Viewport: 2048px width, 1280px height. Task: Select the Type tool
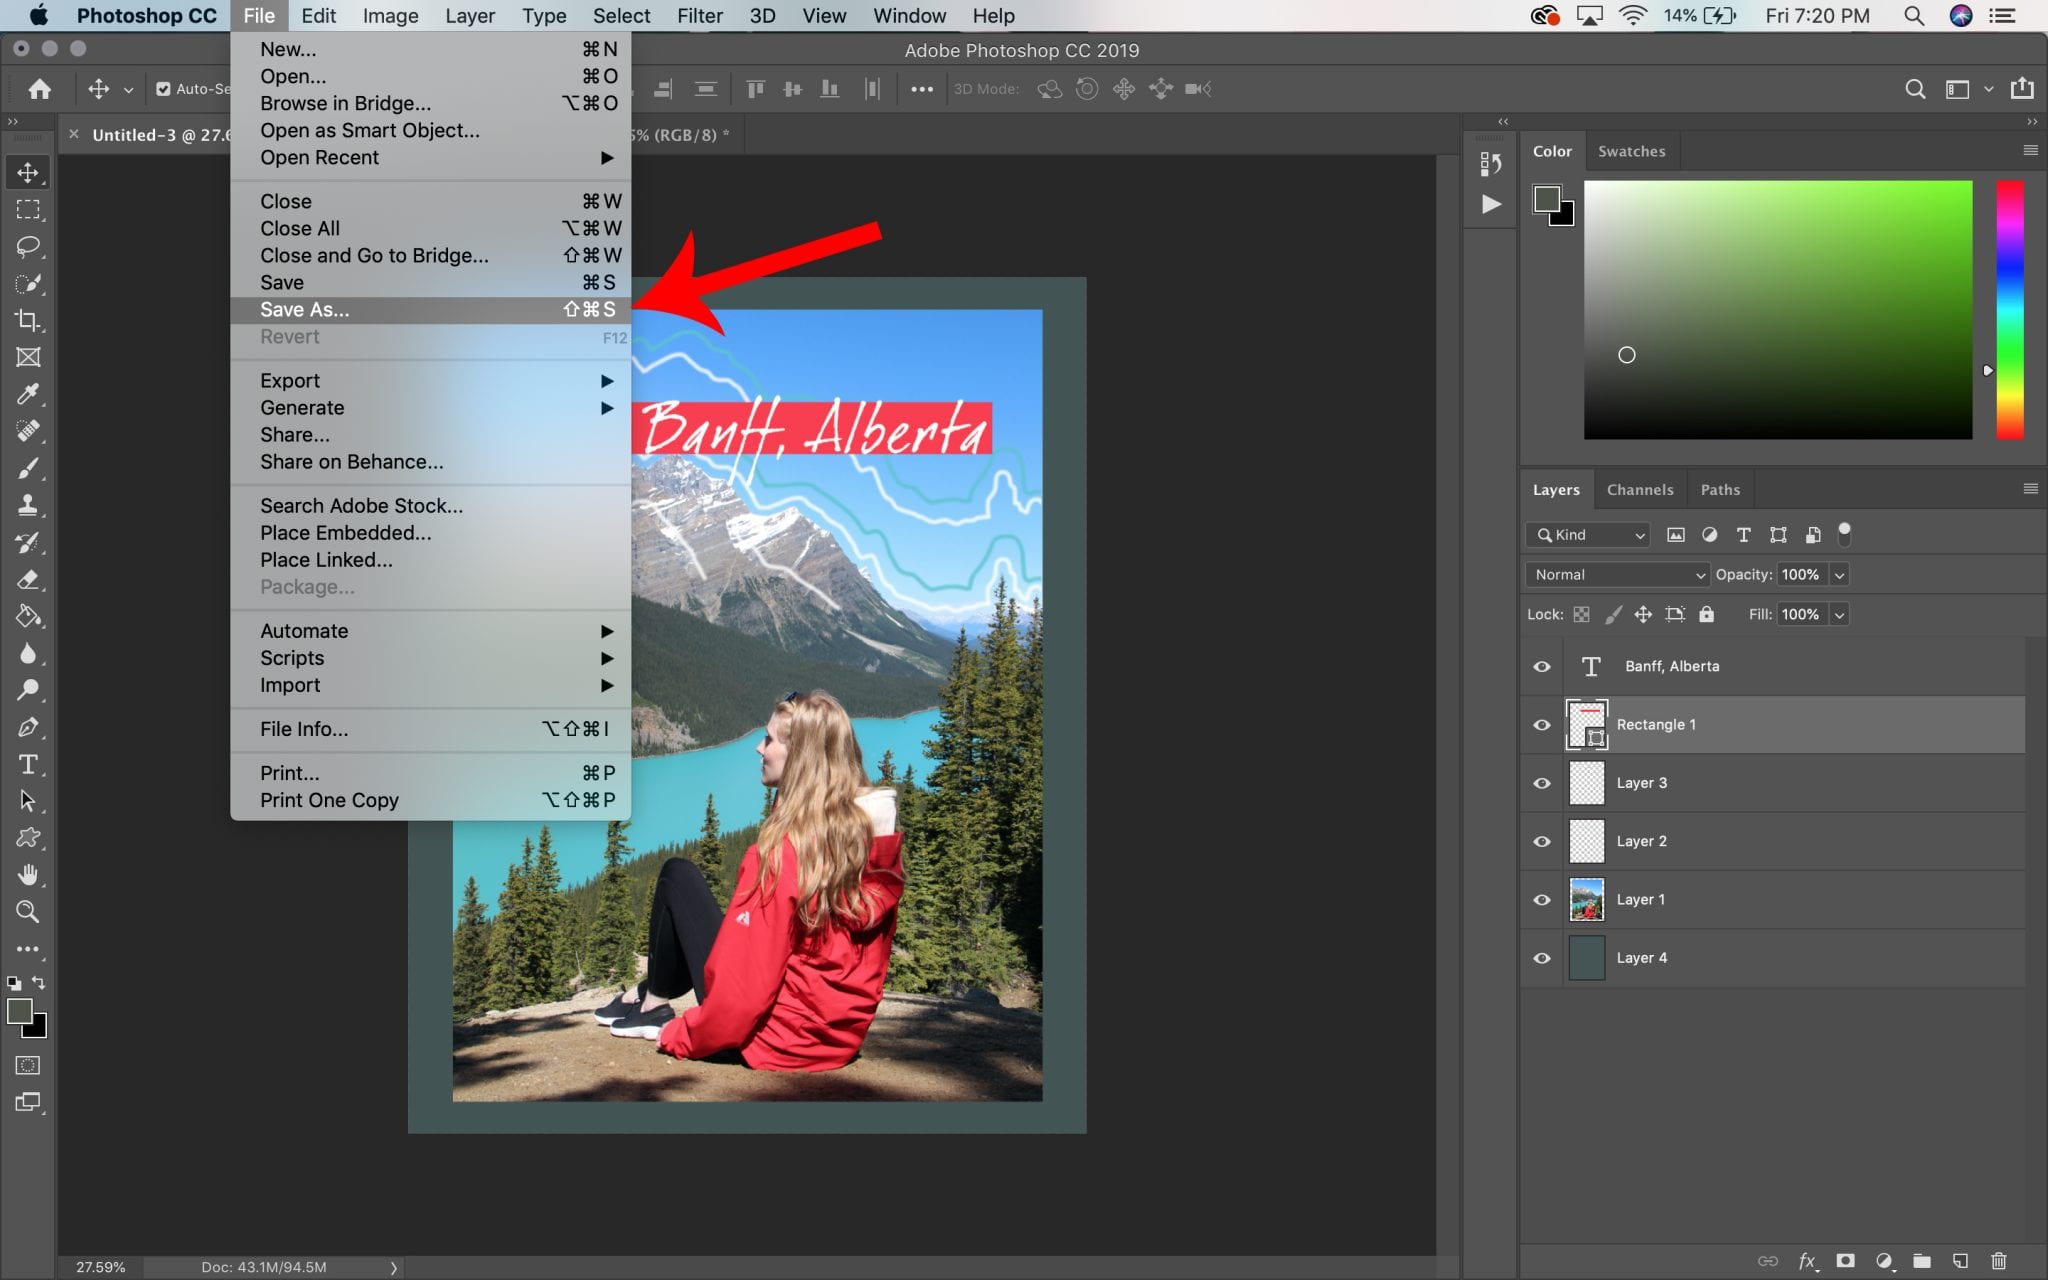pyautogui.click(x=27, y=763)
